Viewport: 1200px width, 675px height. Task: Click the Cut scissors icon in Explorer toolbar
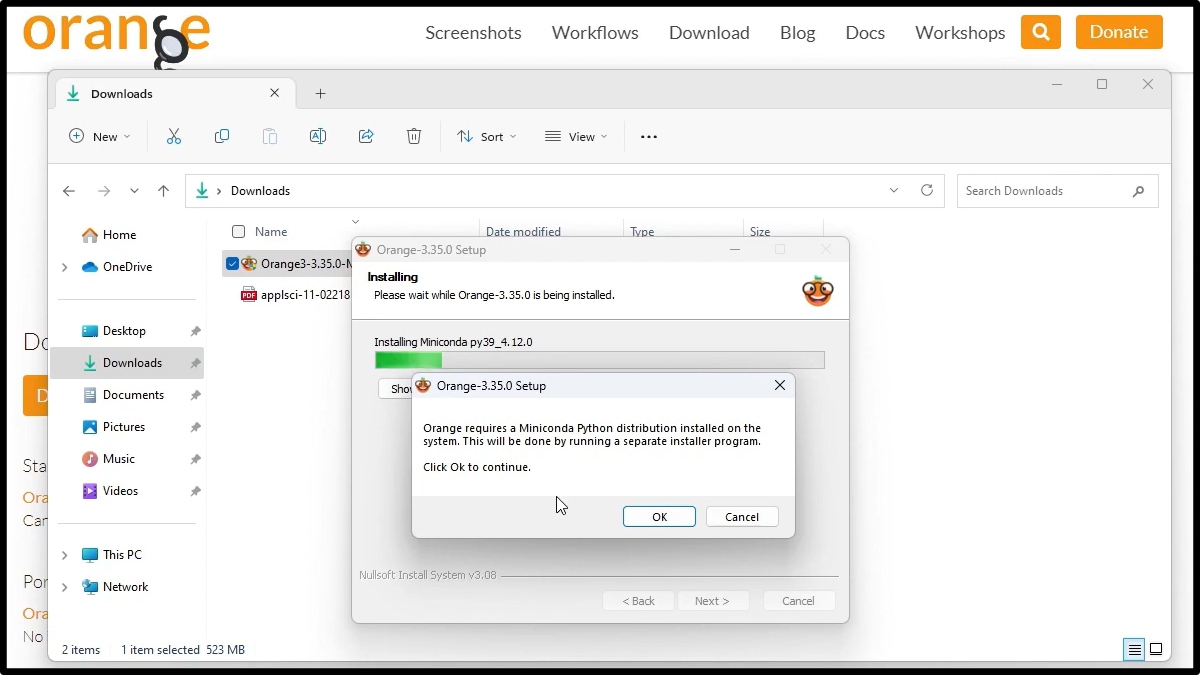click(174, 137)
